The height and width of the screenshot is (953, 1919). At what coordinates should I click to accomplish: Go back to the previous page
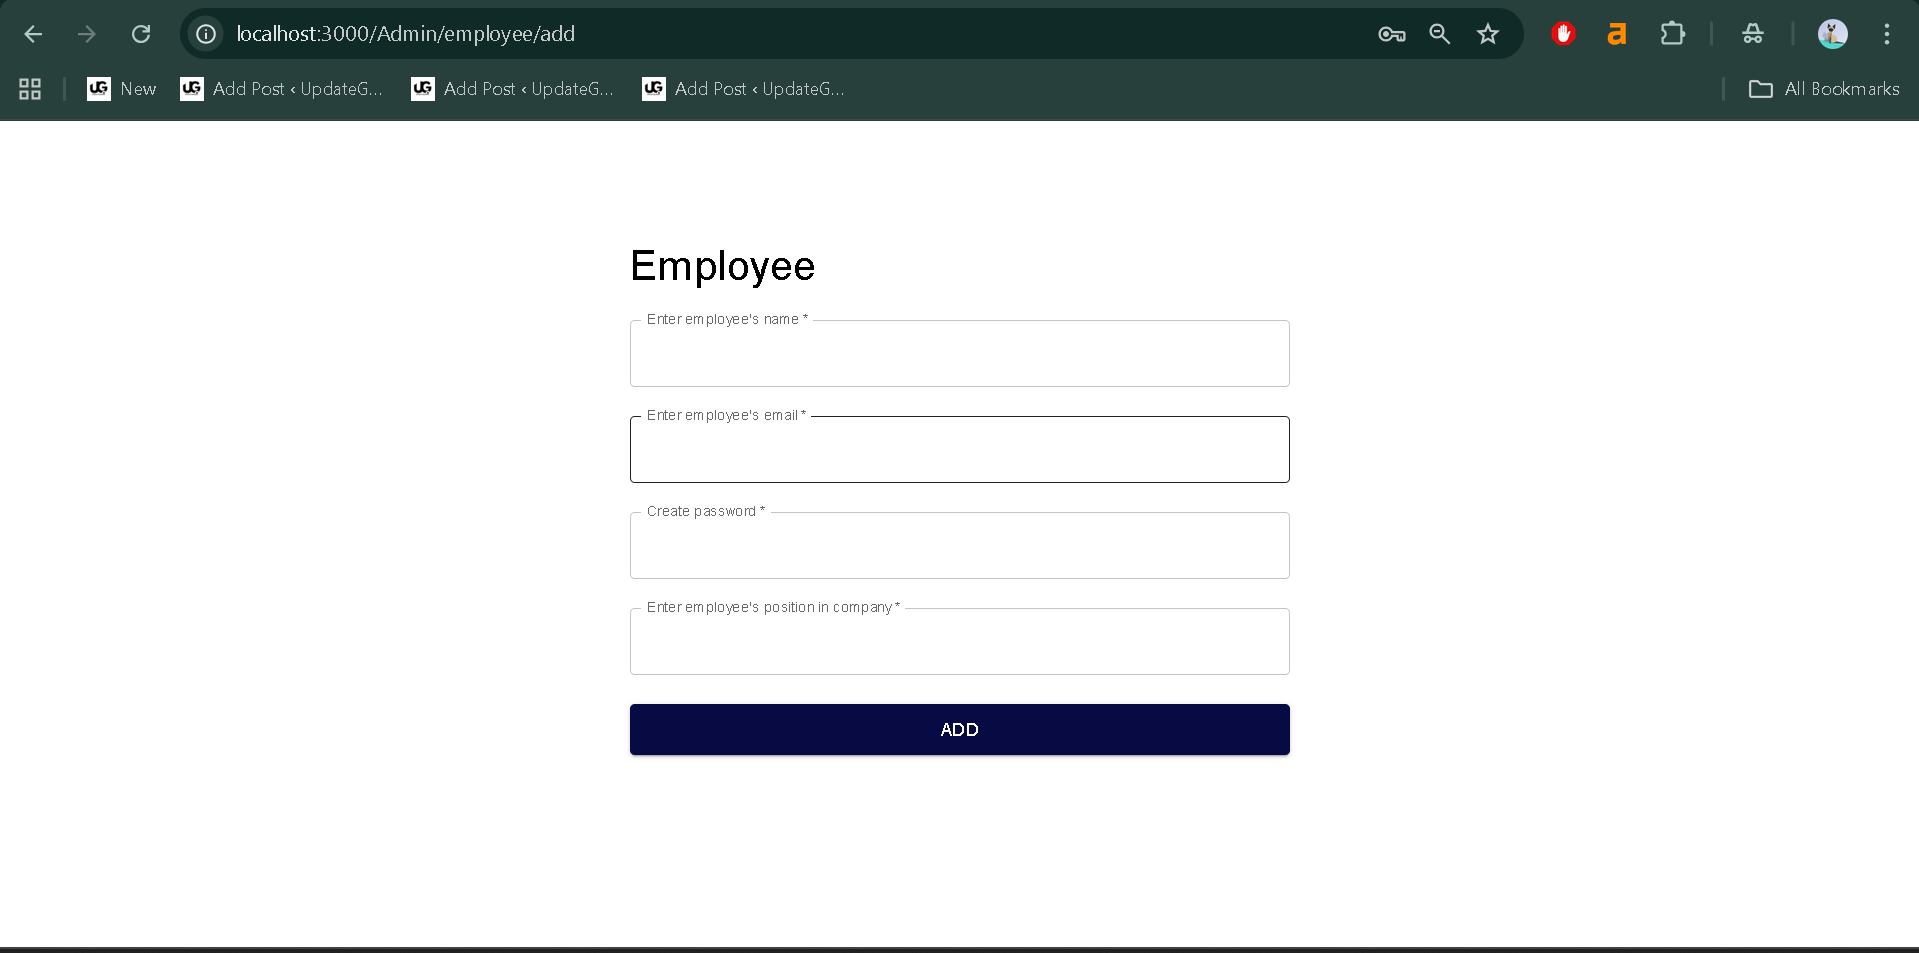click(x=33, y=33)
